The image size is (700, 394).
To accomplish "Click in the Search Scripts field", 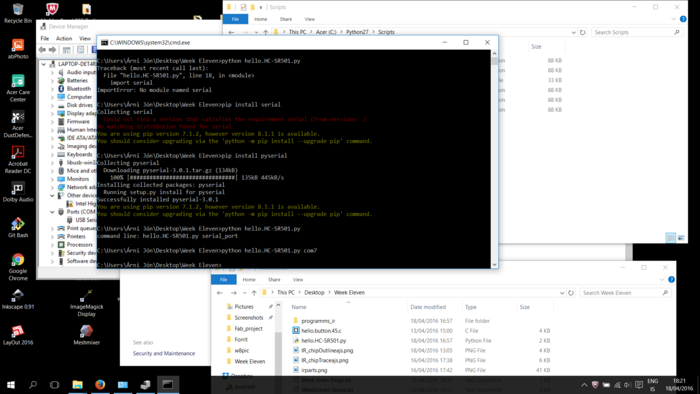I will [x=637, y=32].
